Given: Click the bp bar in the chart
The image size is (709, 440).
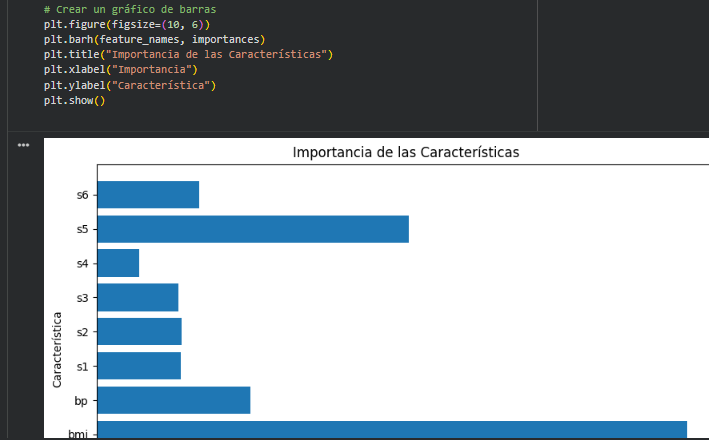Looking at the screenshot, I should (174, 400).
